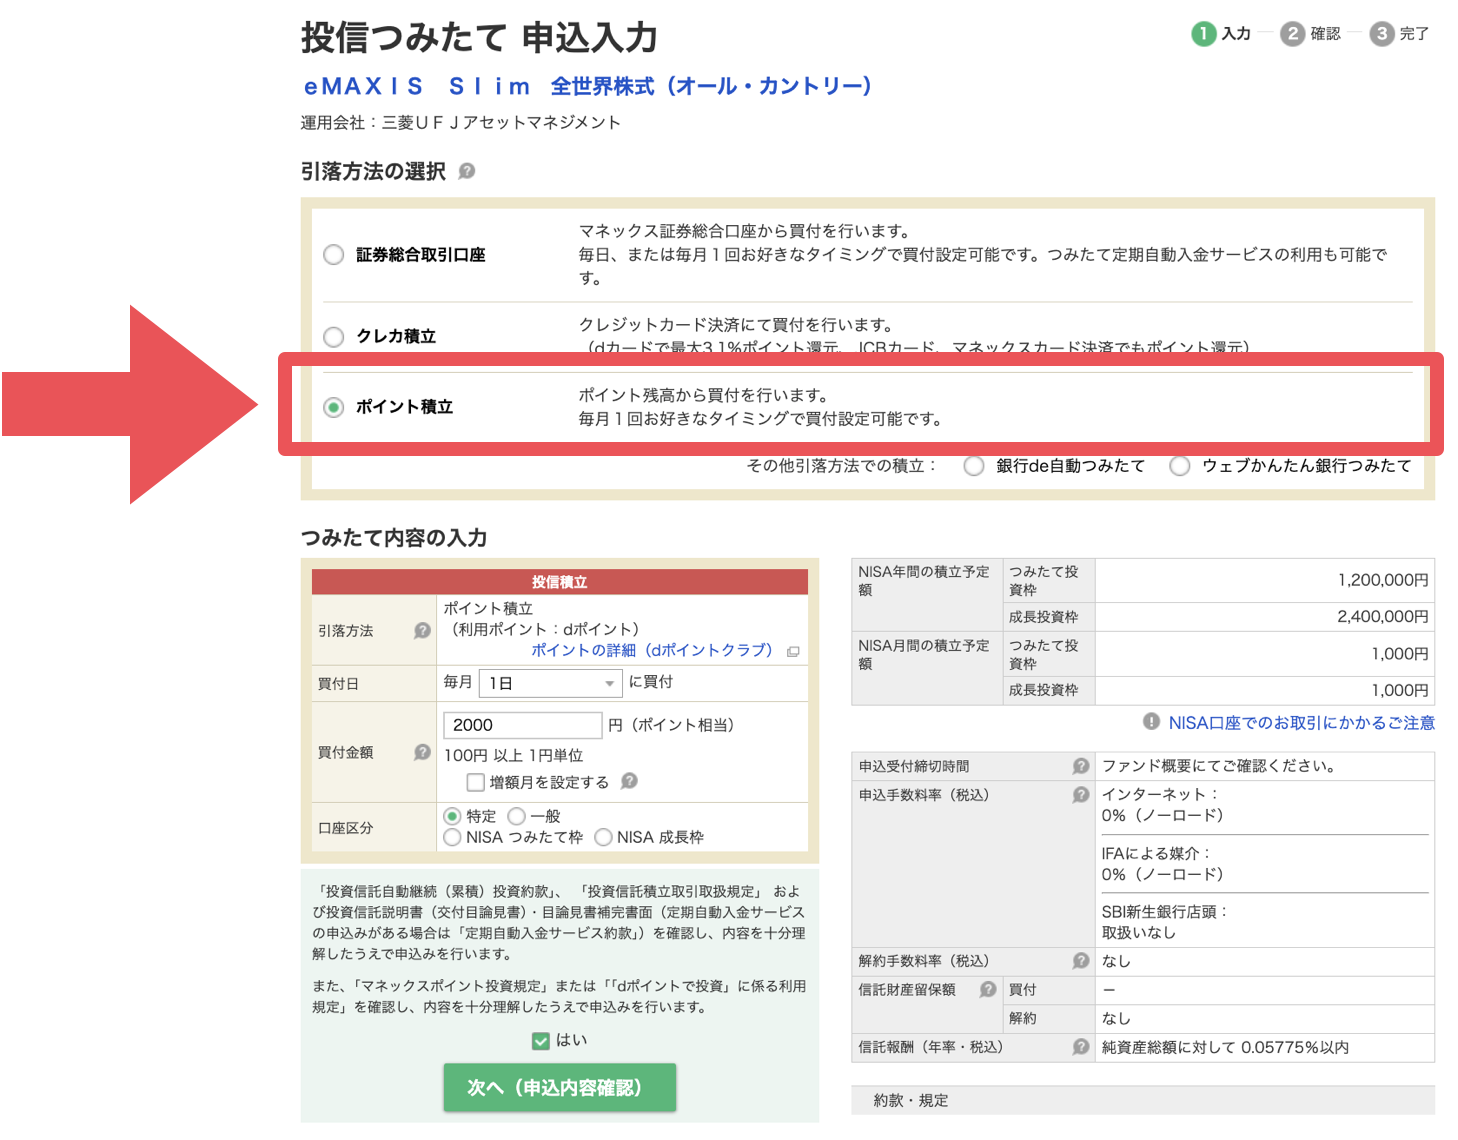
Task: Enable 増額月を設定する checkbox
Action: [476, 782]
